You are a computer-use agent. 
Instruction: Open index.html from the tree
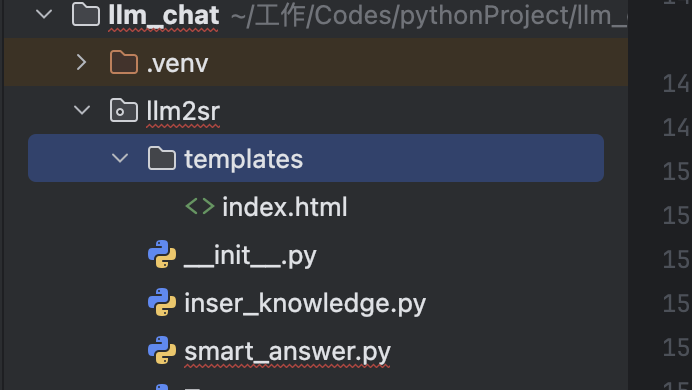tap(285, 207)
